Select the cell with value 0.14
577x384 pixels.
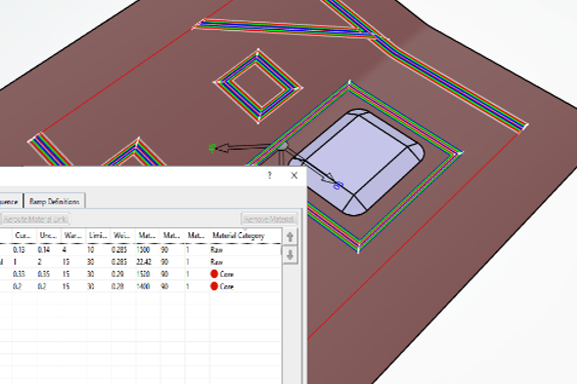click(43, 250)
